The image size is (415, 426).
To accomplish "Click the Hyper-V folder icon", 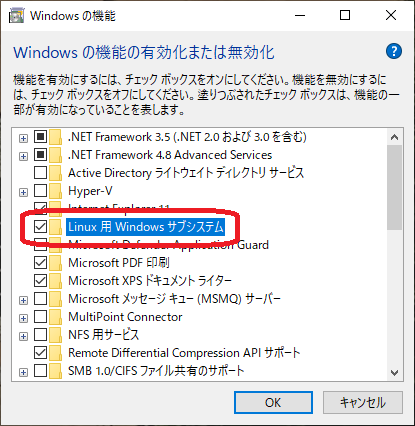I will [55, 191].
